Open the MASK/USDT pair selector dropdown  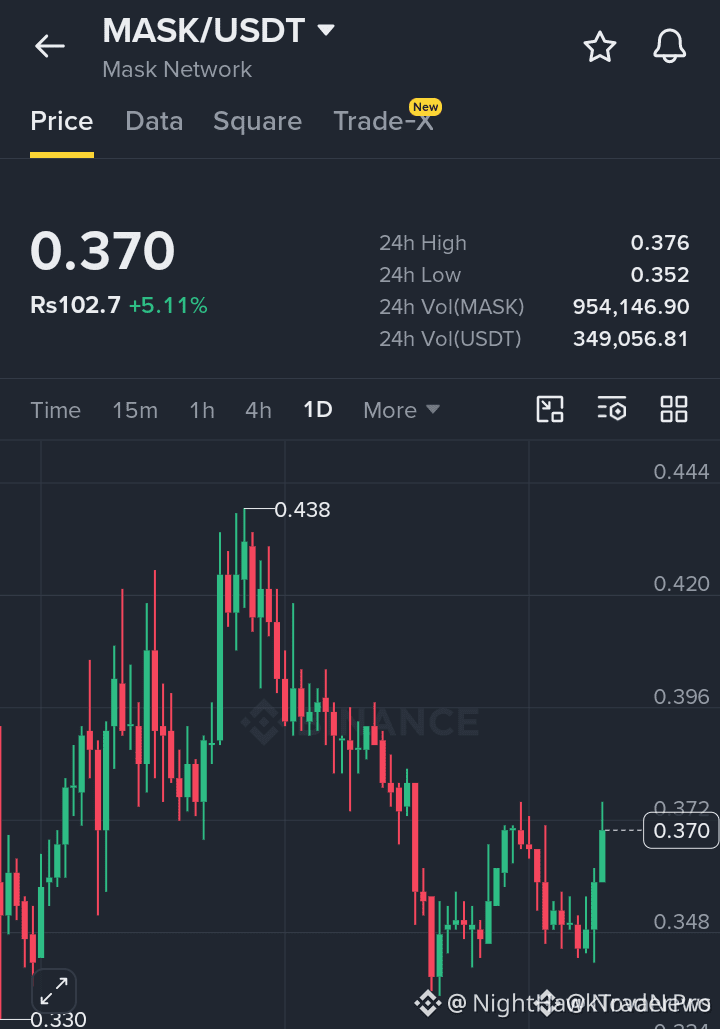(x=219, y=30)
